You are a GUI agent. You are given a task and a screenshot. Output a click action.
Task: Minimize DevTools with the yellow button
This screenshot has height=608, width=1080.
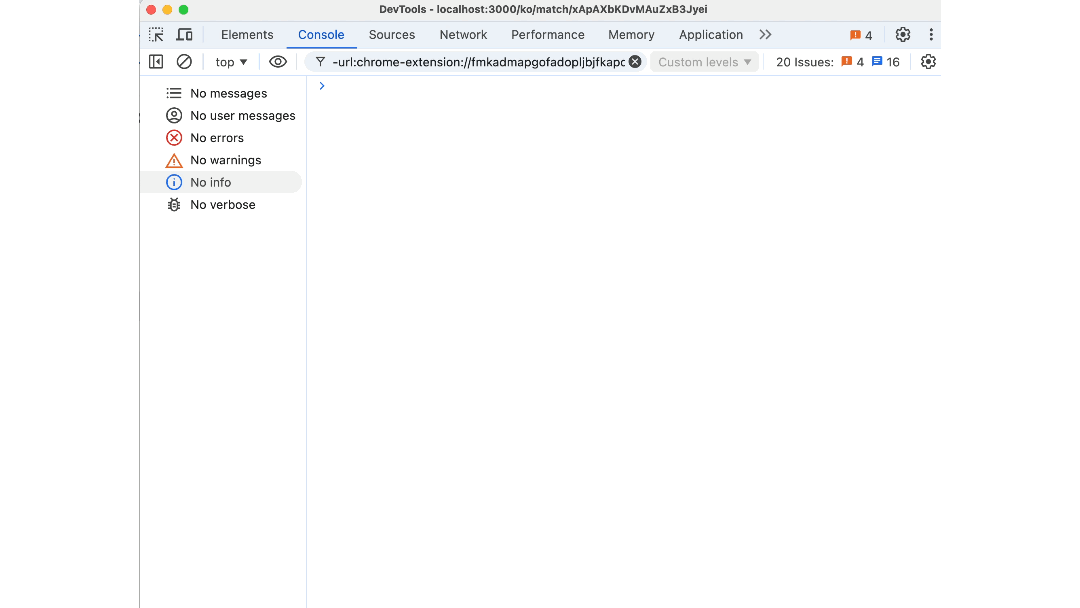pos(167,10)
